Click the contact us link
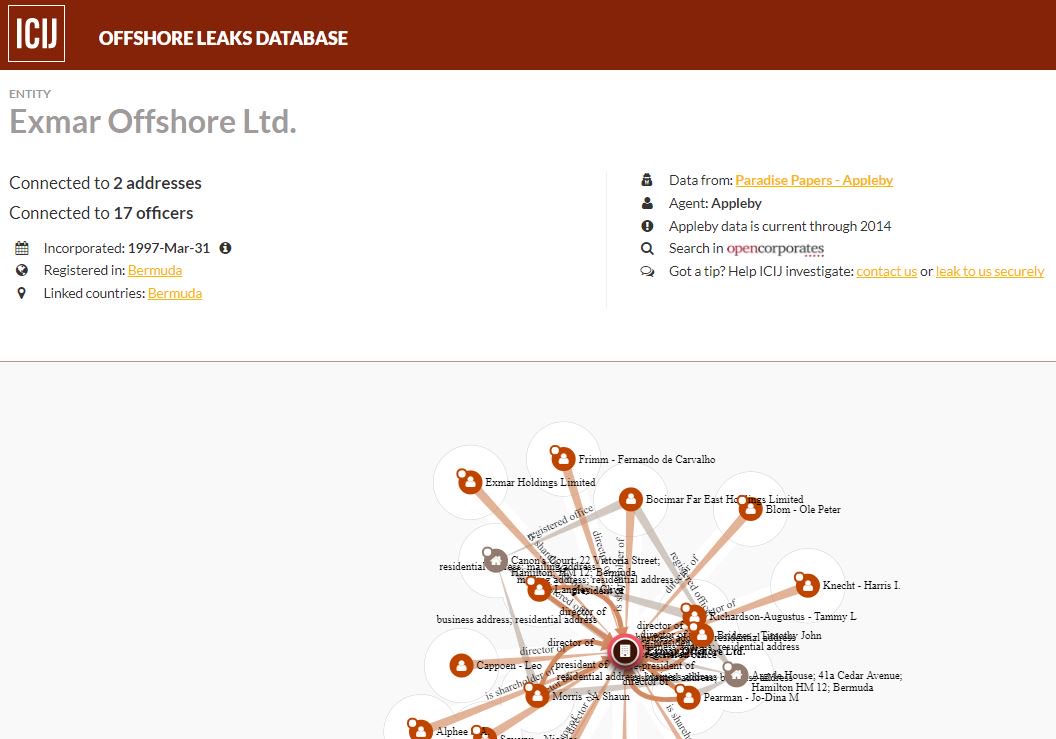 pos(886,271)
